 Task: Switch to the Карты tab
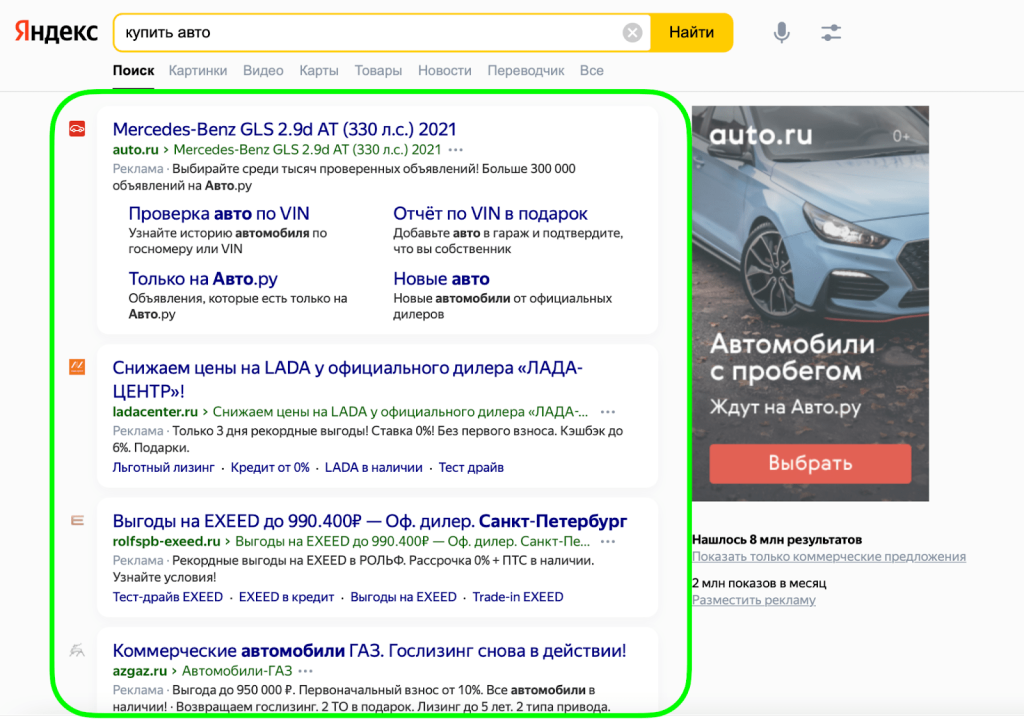(319, 71)
